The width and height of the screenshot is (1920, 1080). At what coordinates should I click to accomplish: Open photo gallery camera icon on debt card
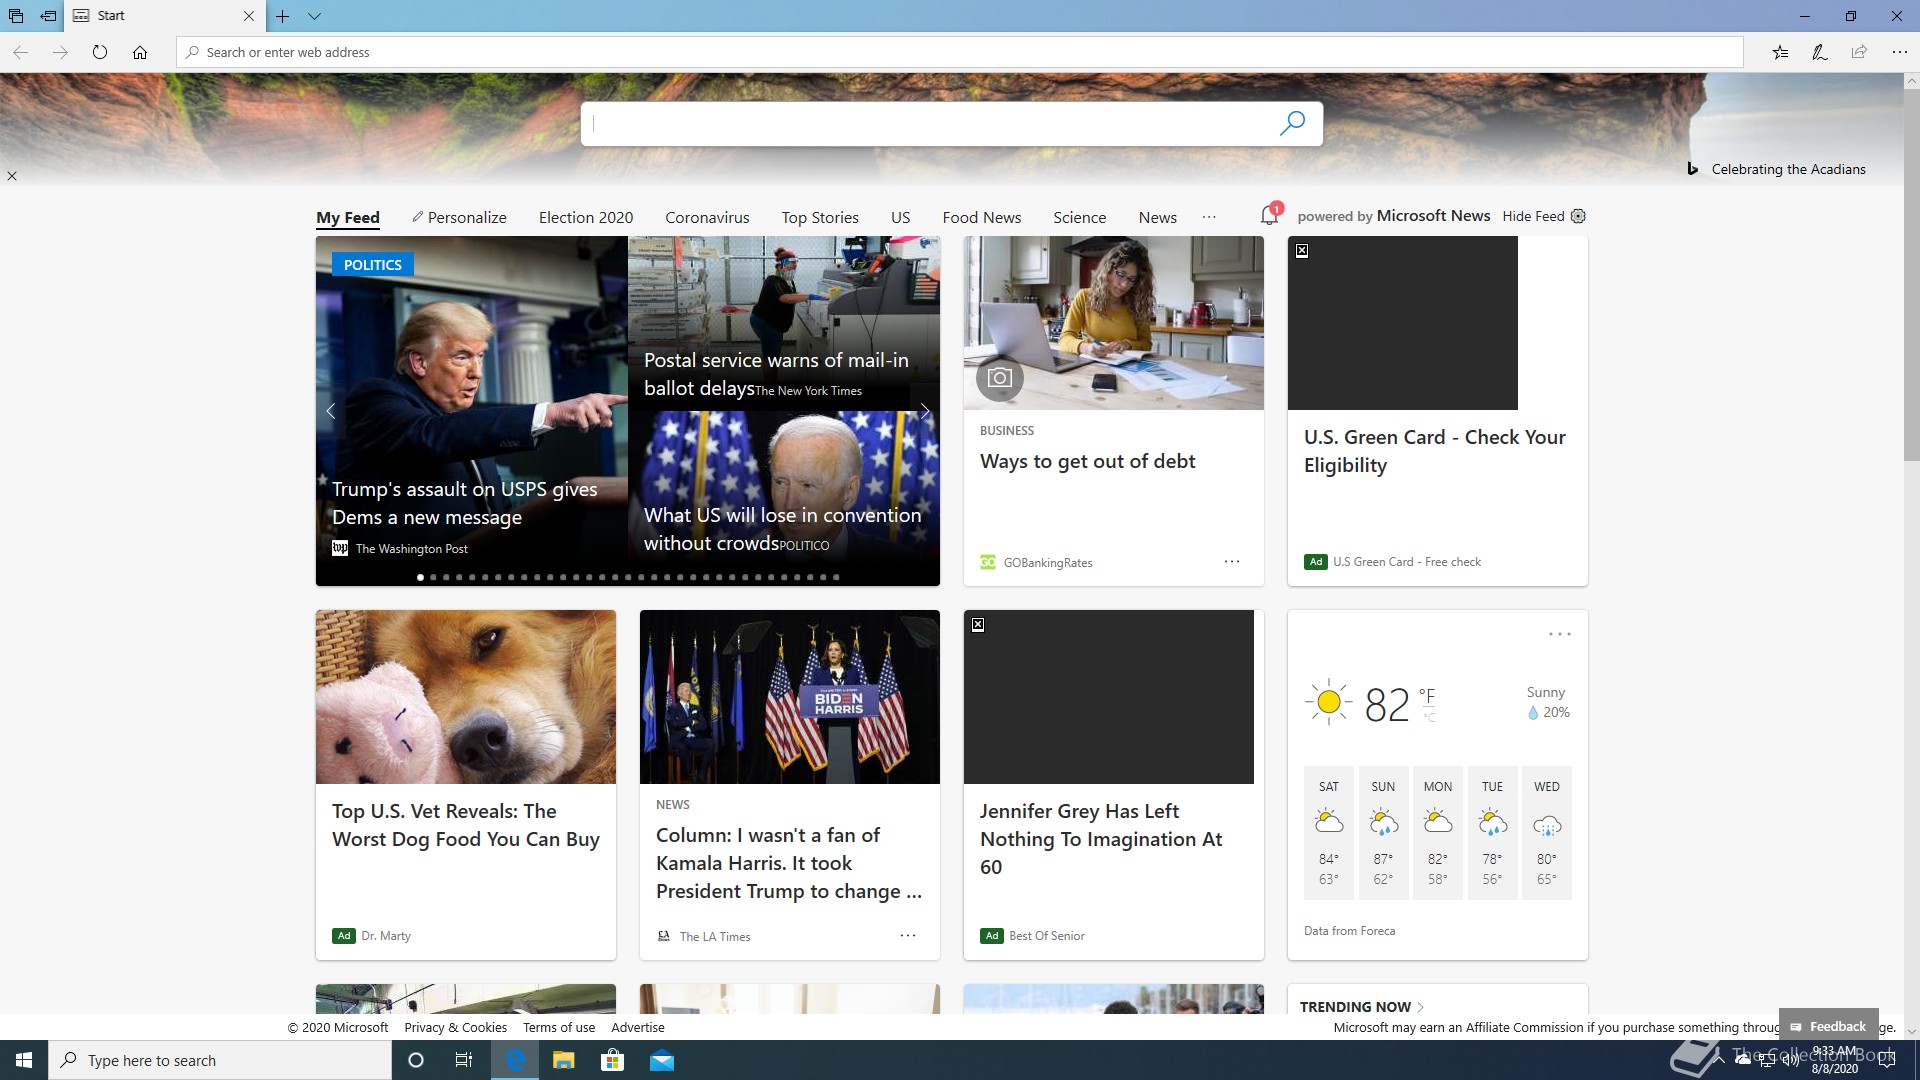1000,378
